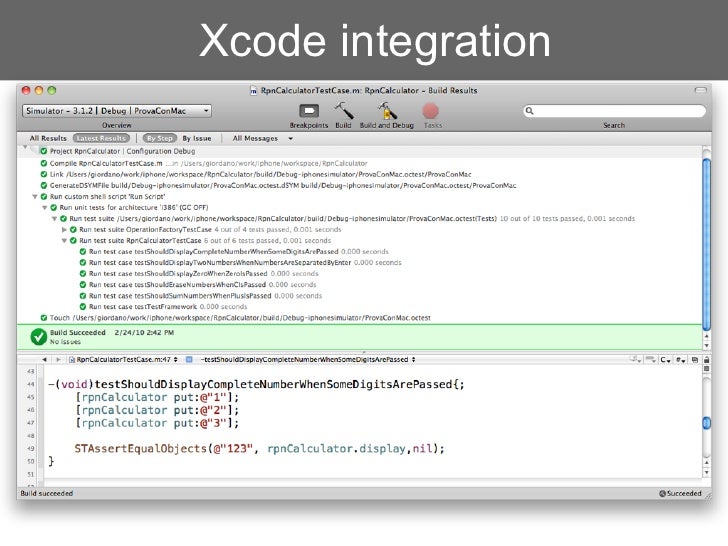Go back using editor history left arrow

(x=45, y=359)
